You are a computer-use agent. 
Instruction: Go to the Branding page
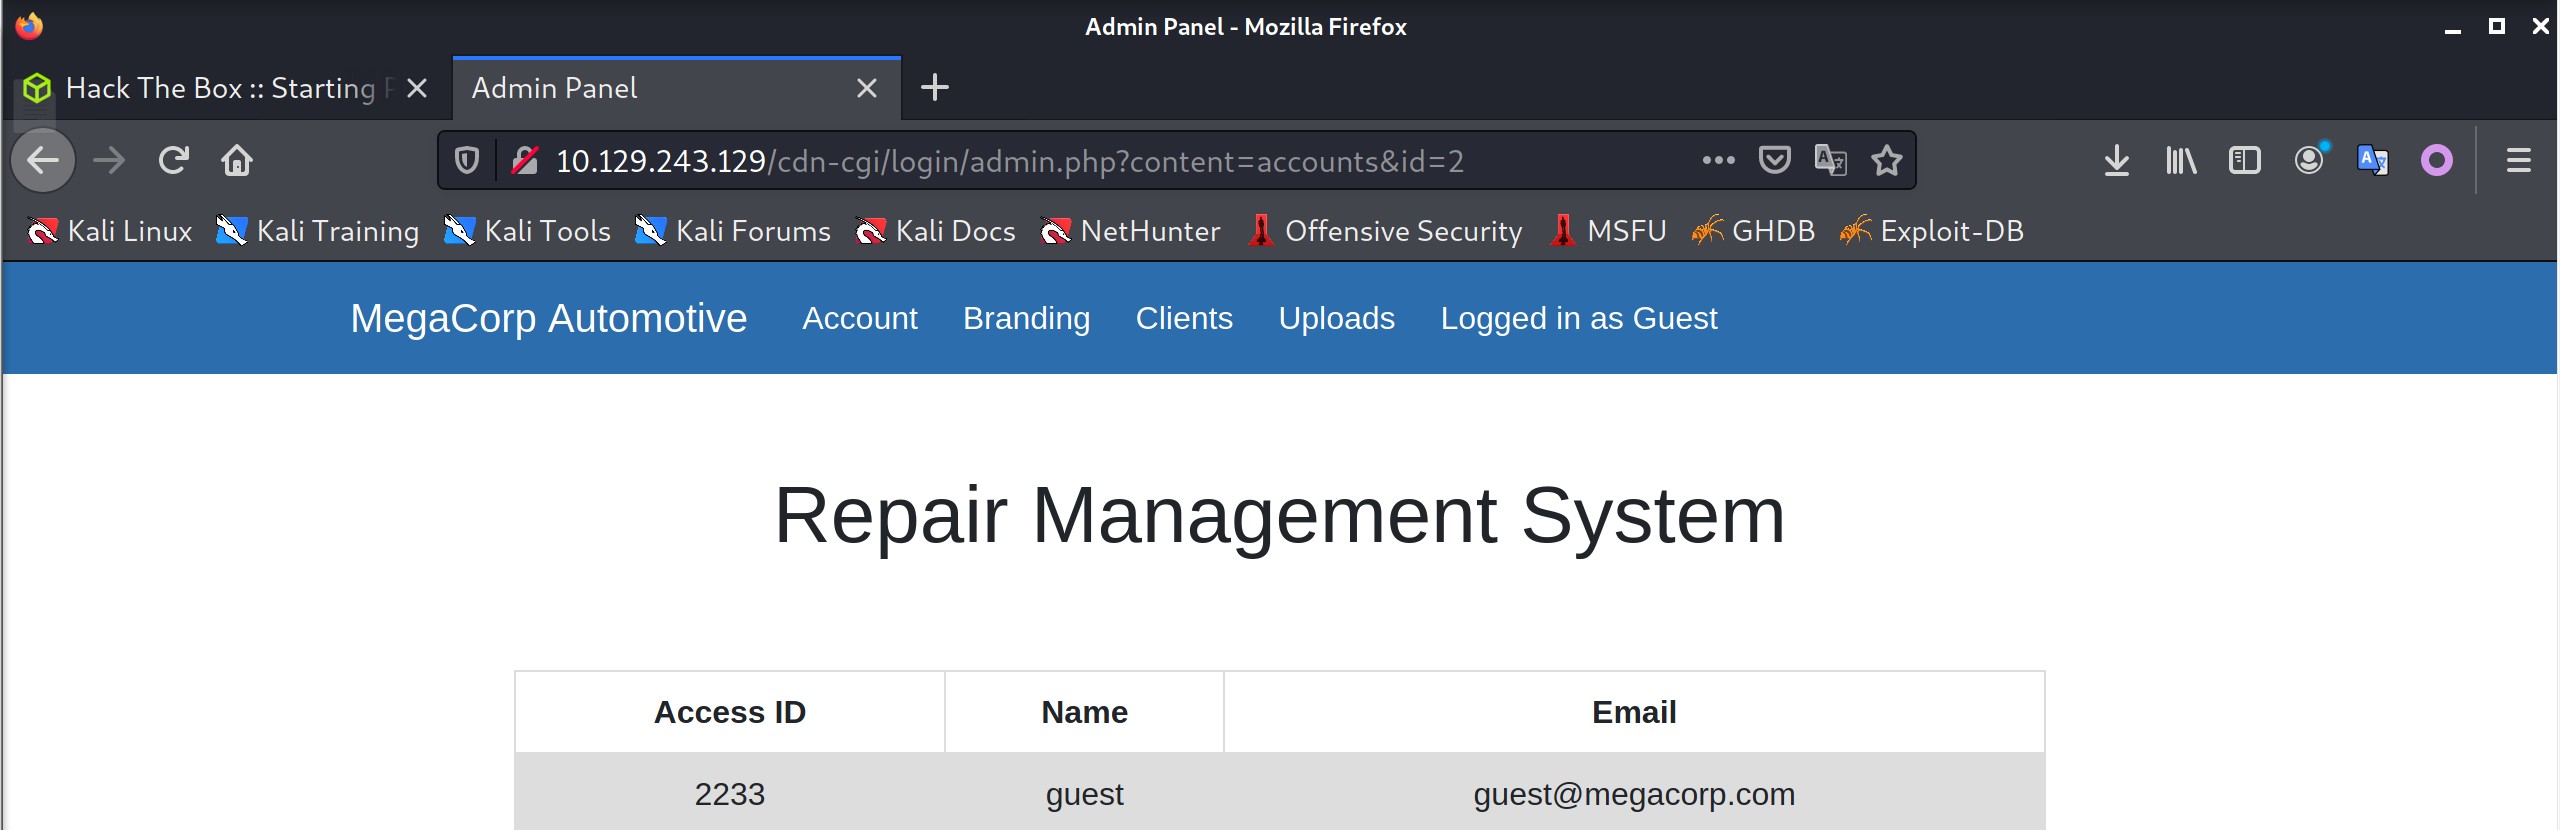(x=1027, y=318)
